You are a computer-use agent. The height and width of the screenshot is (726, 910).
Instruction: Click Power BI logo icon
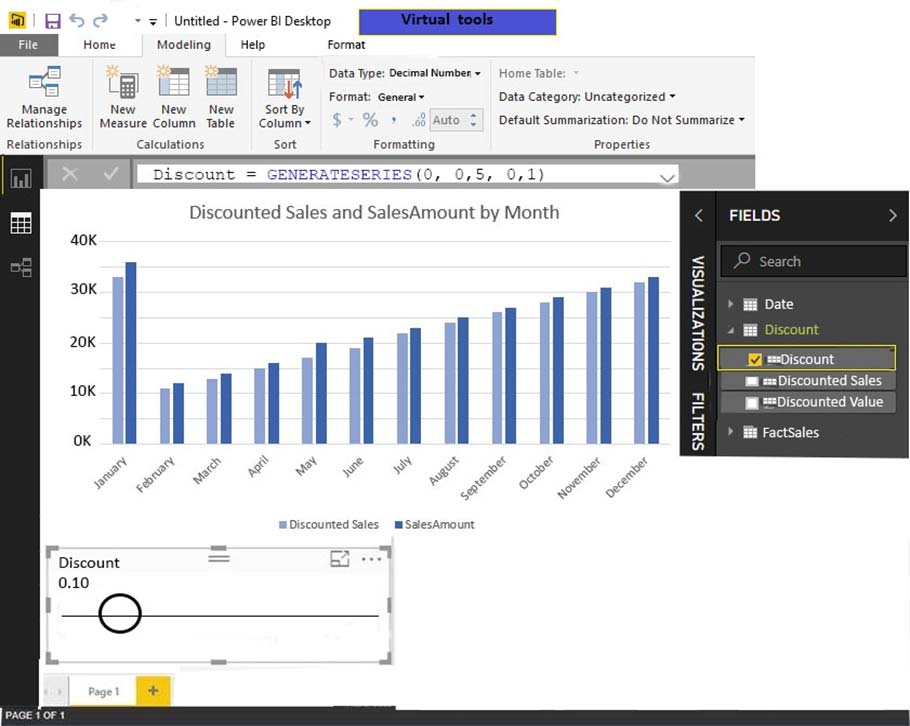[x=17, y=21]
